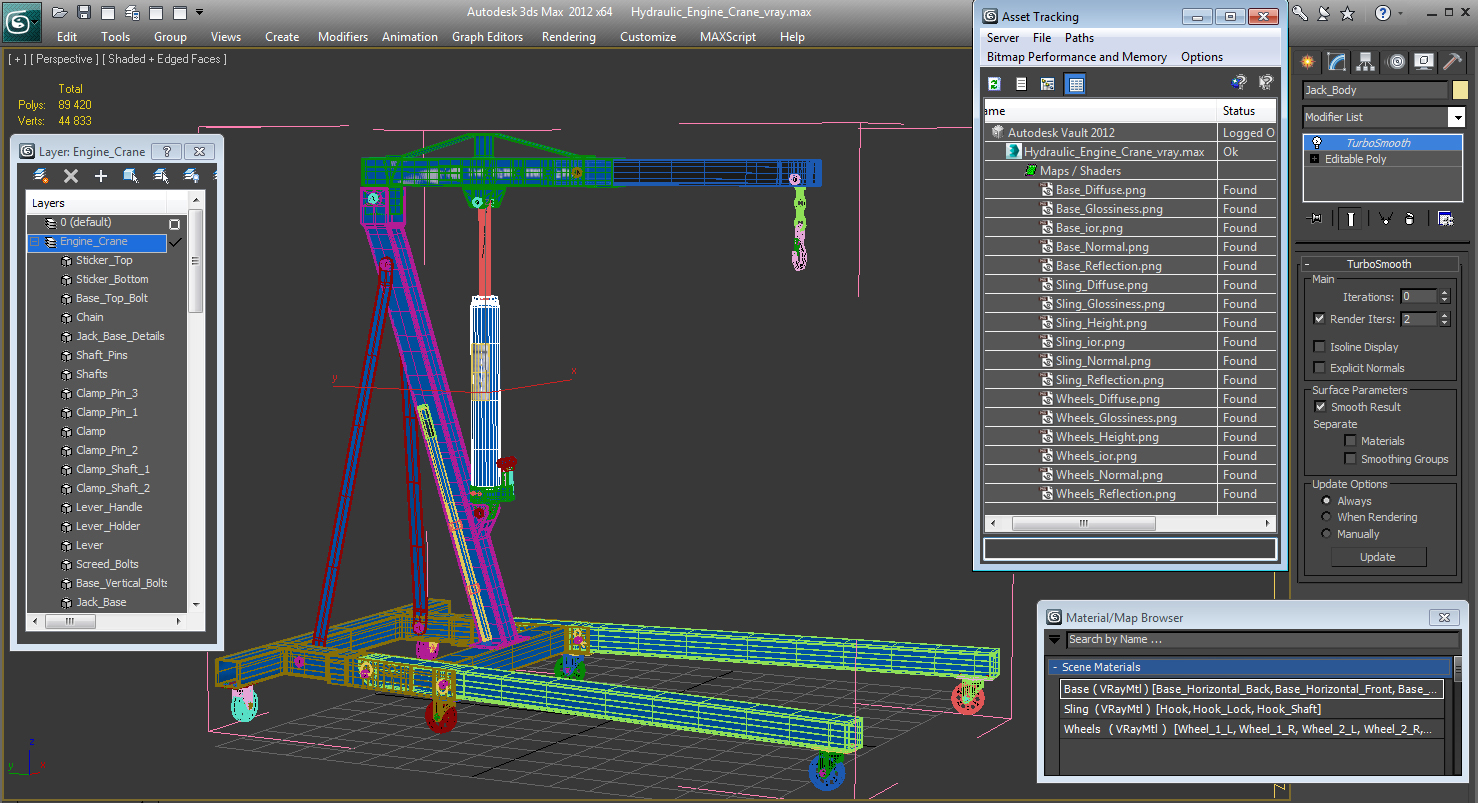Open the Rendering menu
The height and width of the screenshot is (803, 1478).
point(568,37)
